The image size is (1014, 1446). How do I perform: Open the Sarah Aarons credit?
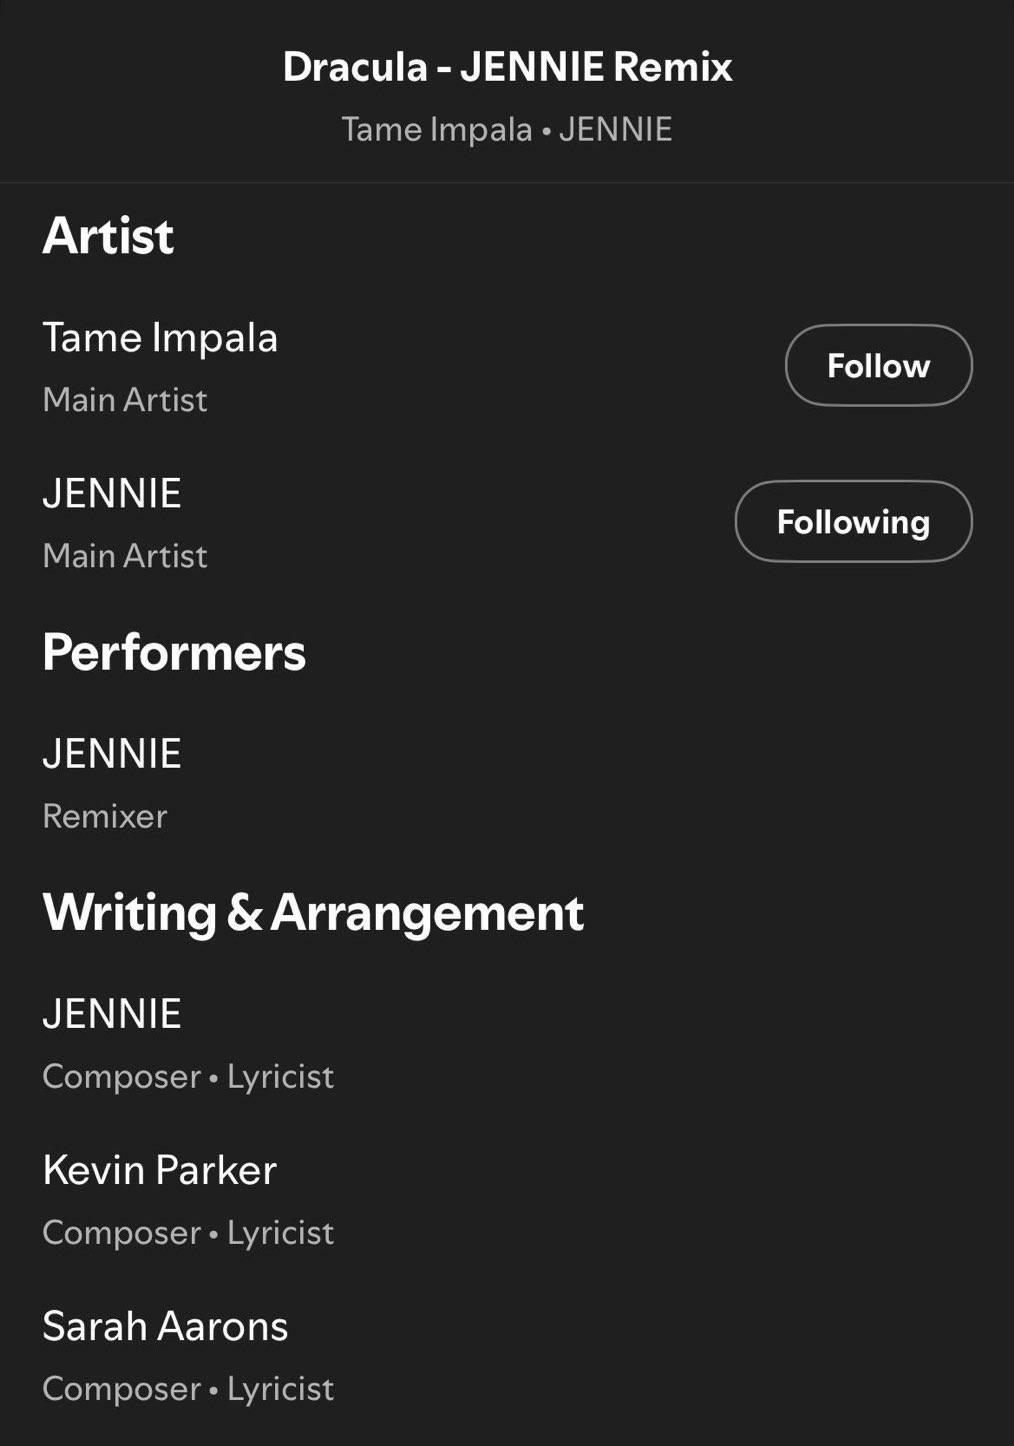pos(165,1326)
